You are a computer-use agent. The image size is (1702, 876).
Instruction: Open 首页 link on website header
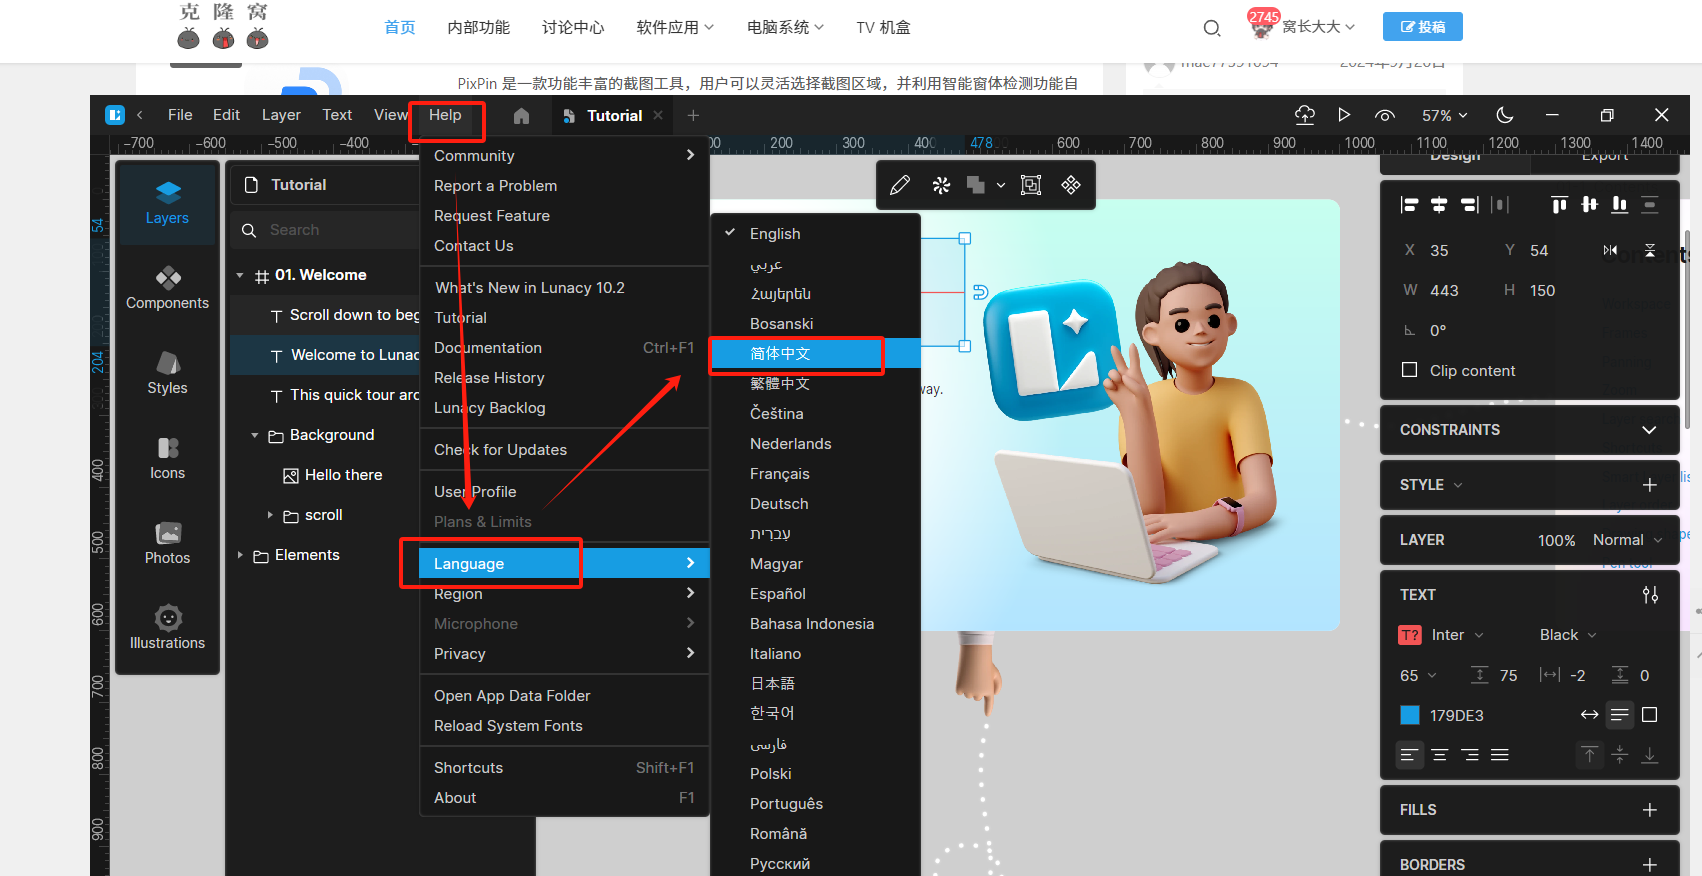click(400, 27)
